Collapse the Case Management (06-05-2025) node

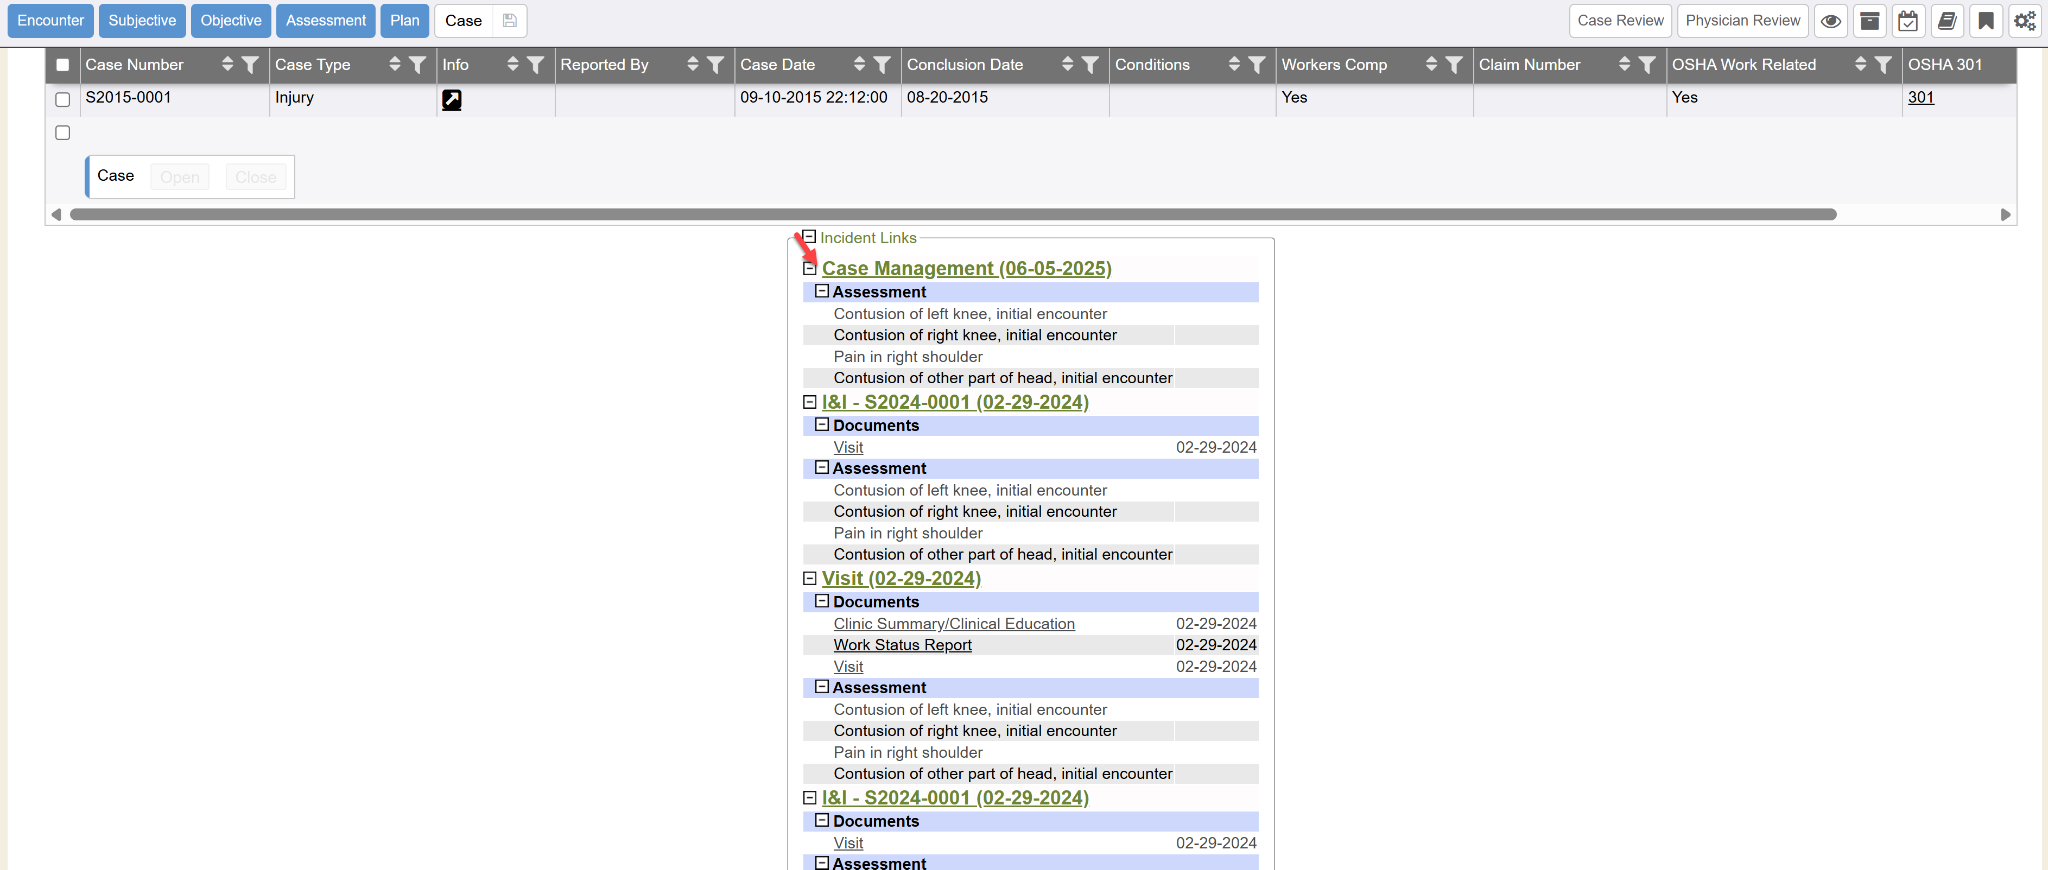[810, 268]
